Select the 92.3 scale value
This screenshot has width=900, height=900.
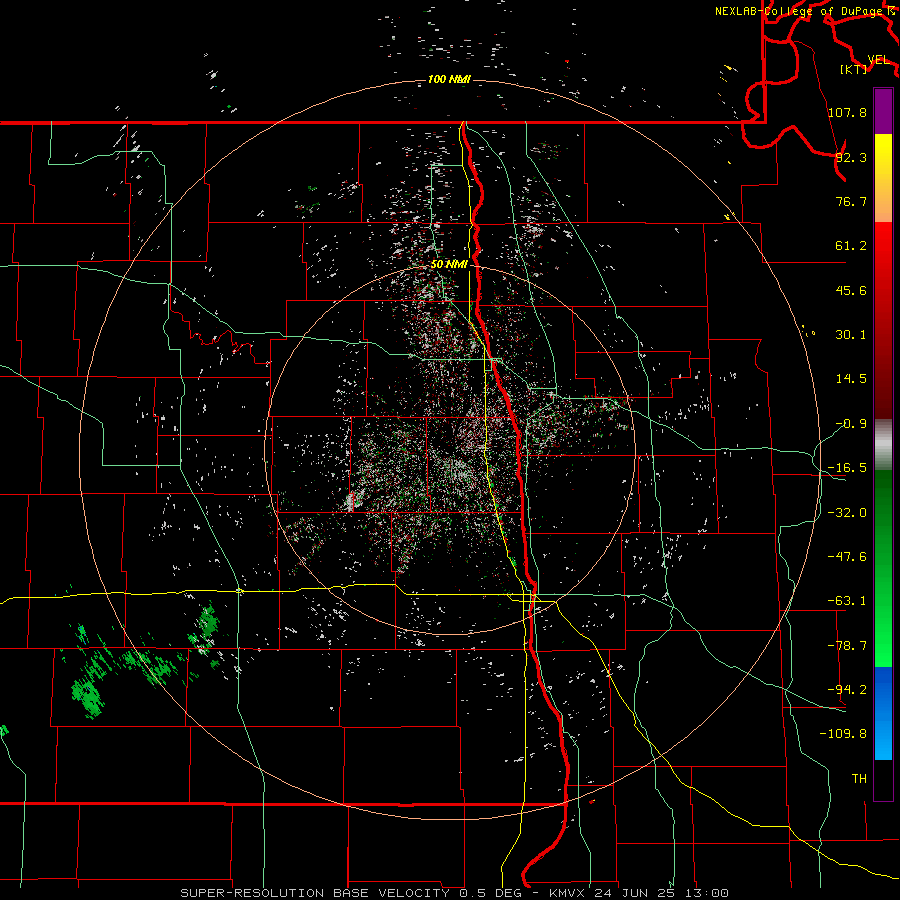[851, 157]
